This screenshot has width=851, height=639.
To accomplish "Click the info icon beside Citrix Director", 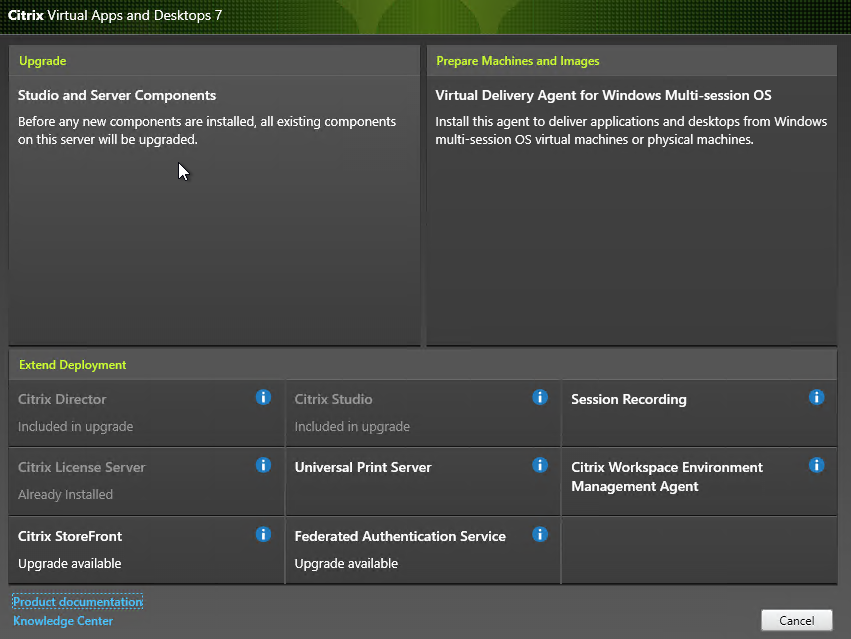I will click(x=263, y=397).
